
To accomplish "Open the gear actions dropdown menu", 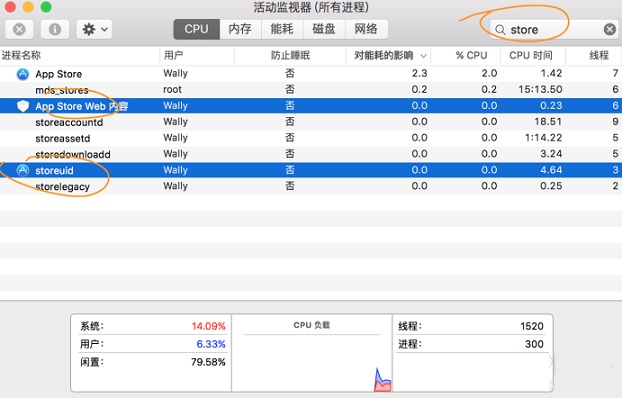I will click(x=94, y=29).
